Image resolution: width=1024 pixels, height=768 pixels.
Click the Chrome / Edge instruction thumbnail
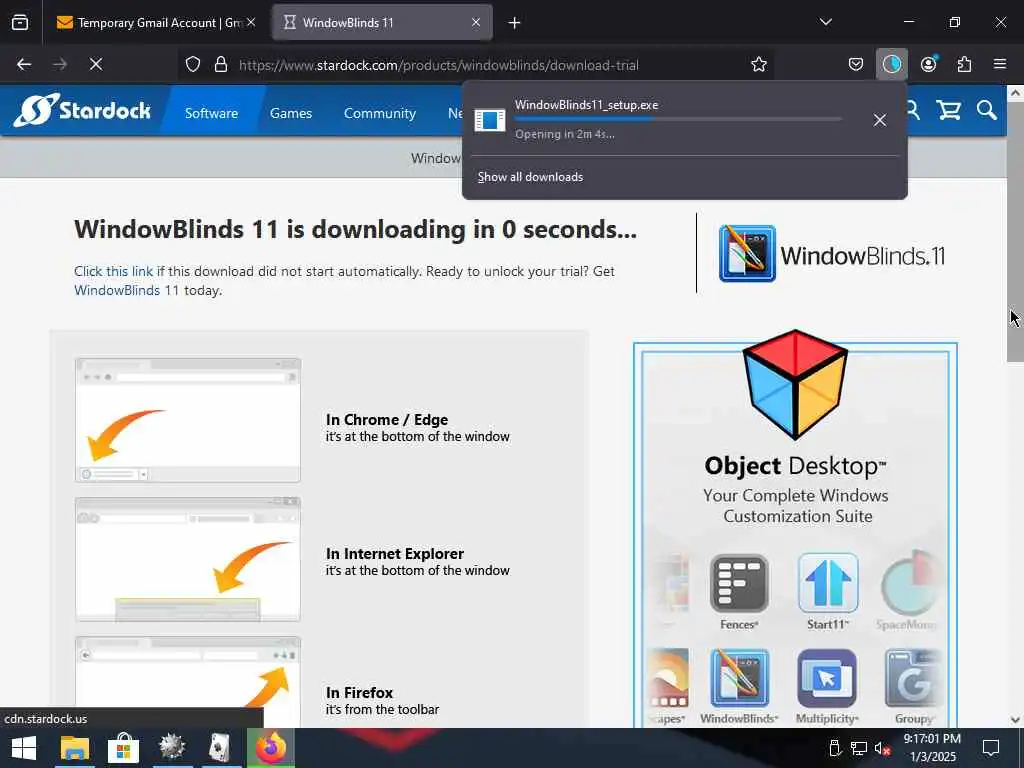click(x=188, y=420)
